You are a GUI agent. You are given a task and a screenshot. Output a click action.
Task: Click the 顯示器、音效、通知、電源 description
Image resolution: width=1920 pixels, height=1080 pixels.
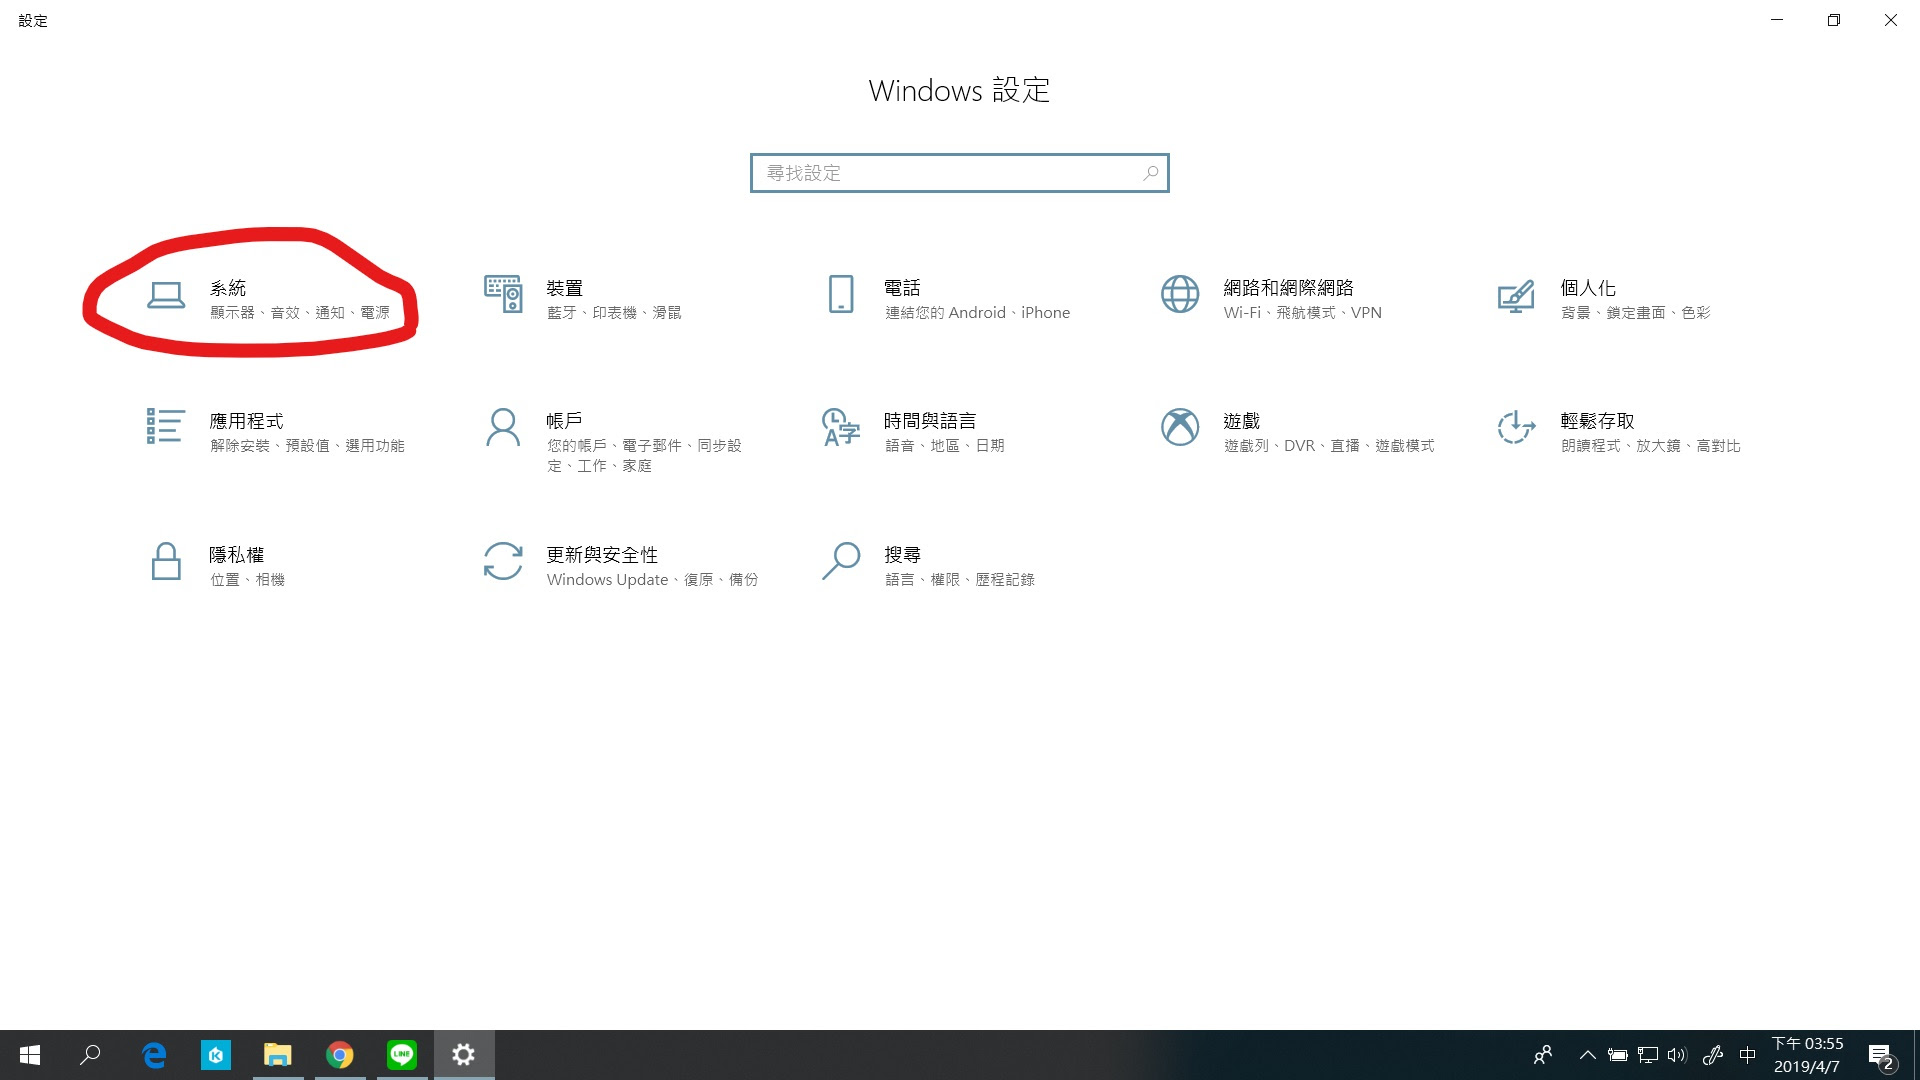click(x=300, y=313)
